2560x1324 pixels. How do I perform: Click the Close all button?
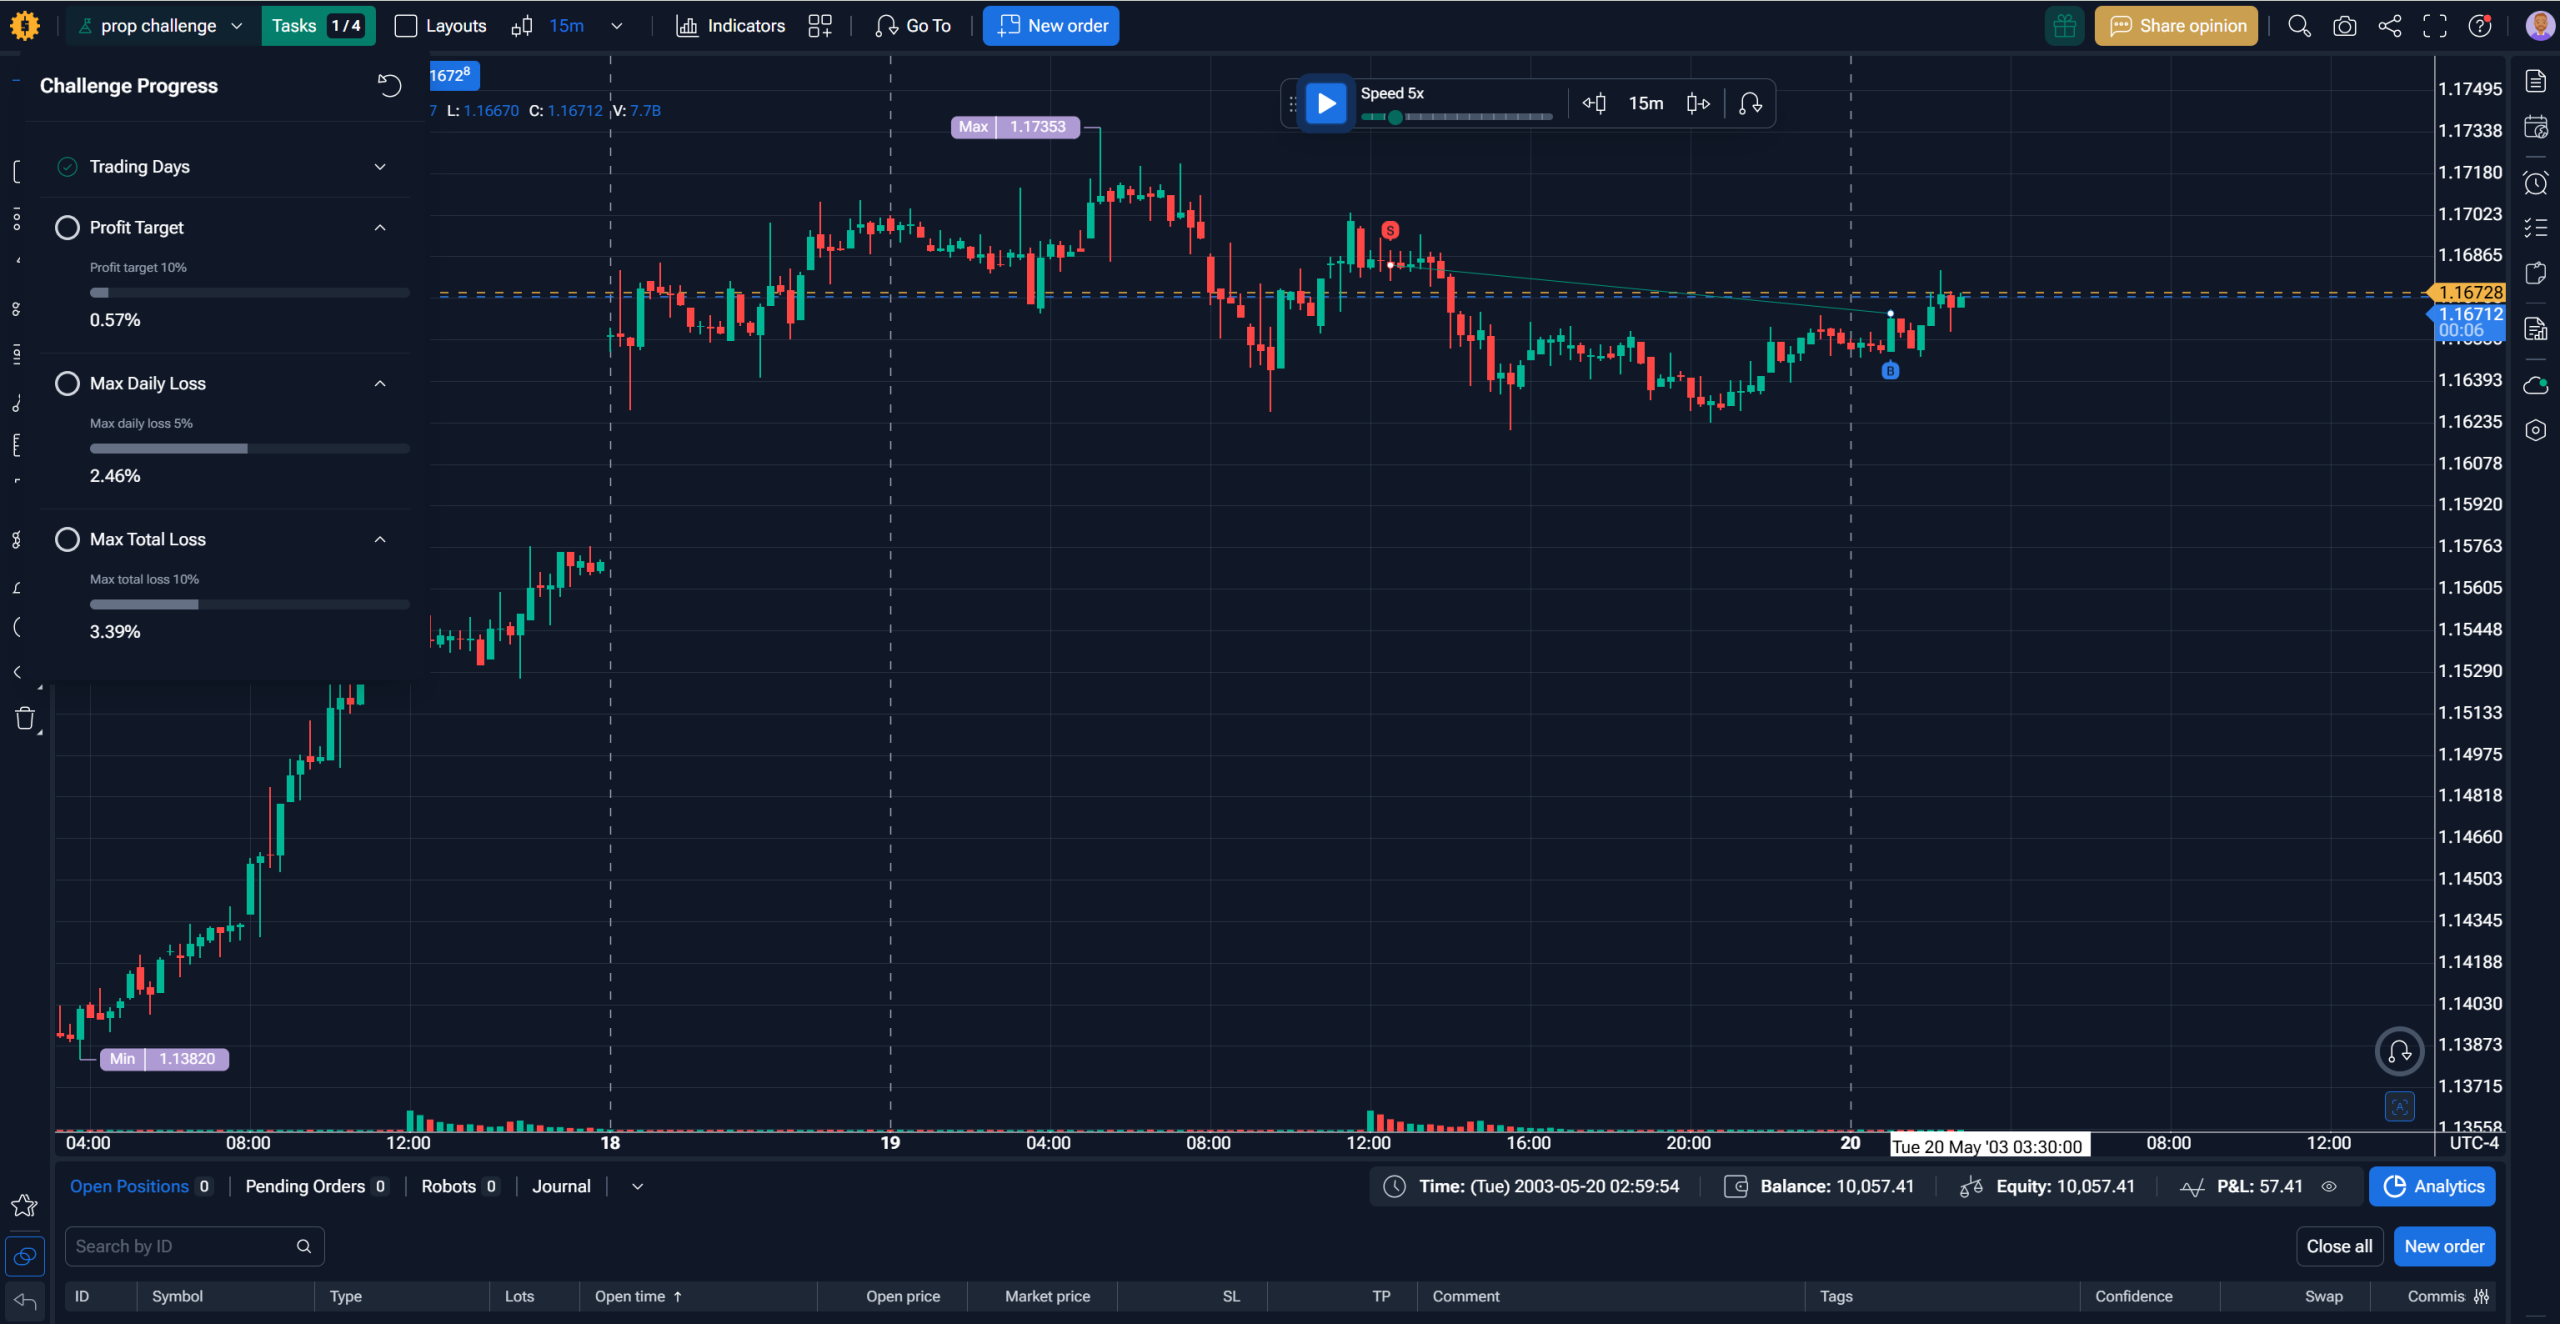pyautogui.click(x=2339, y=1247)
